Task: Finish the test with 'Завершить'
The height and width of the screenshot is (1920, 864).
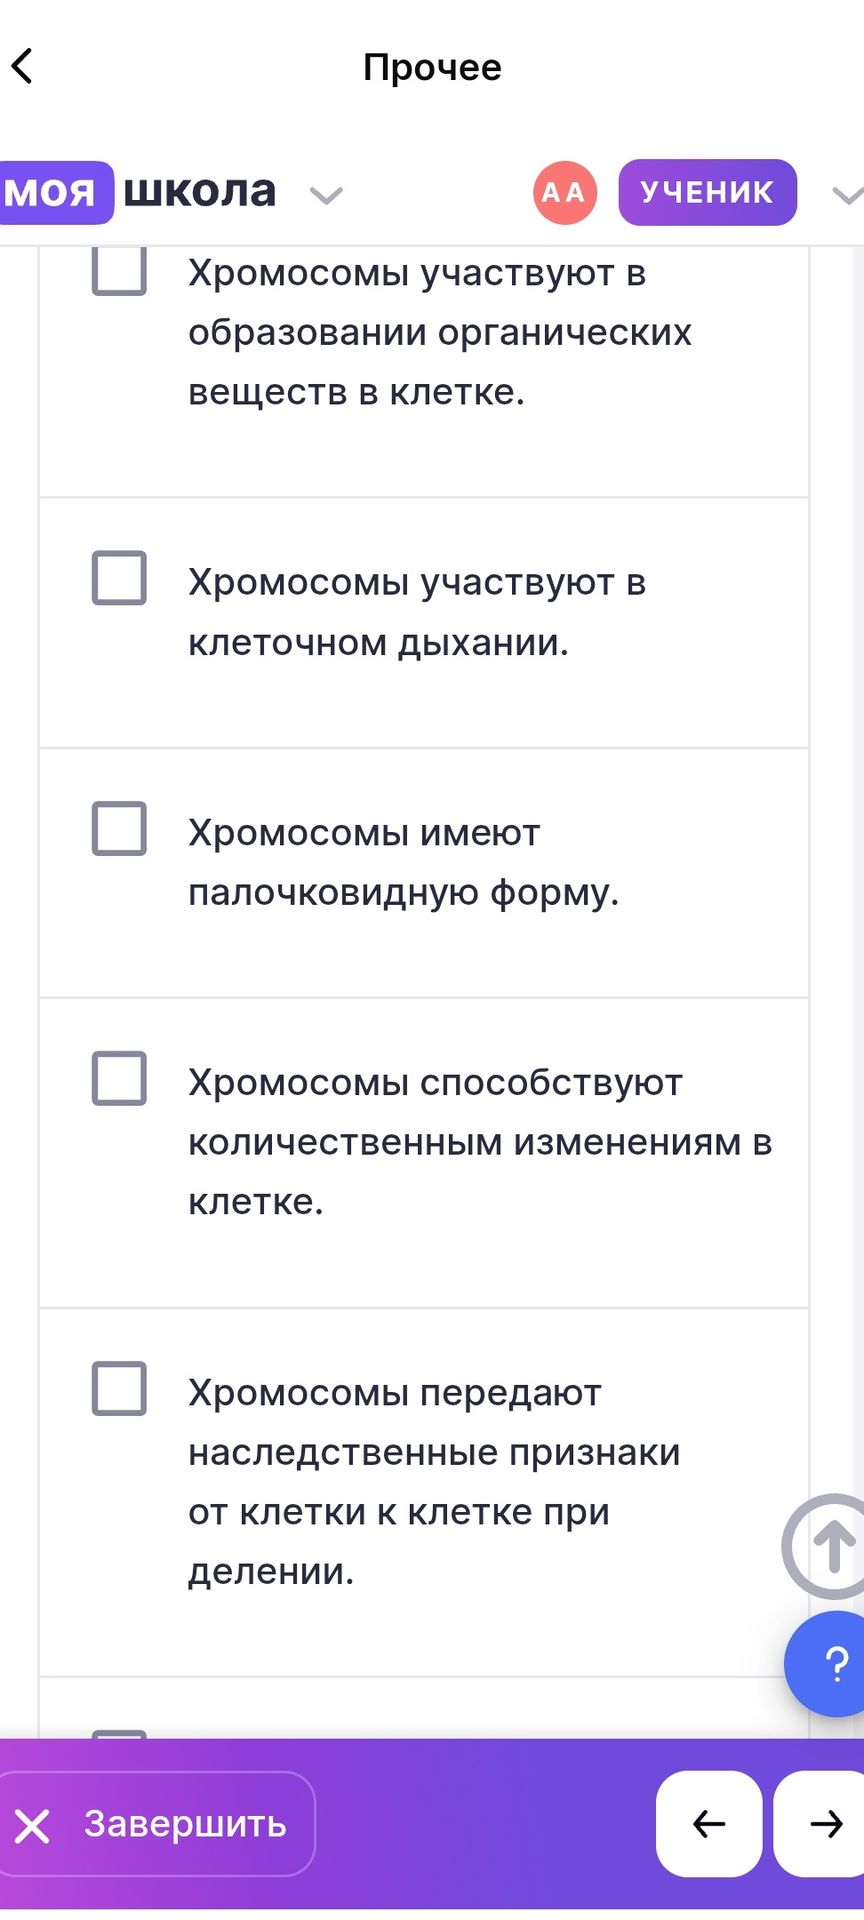Action: point(156,1824)
